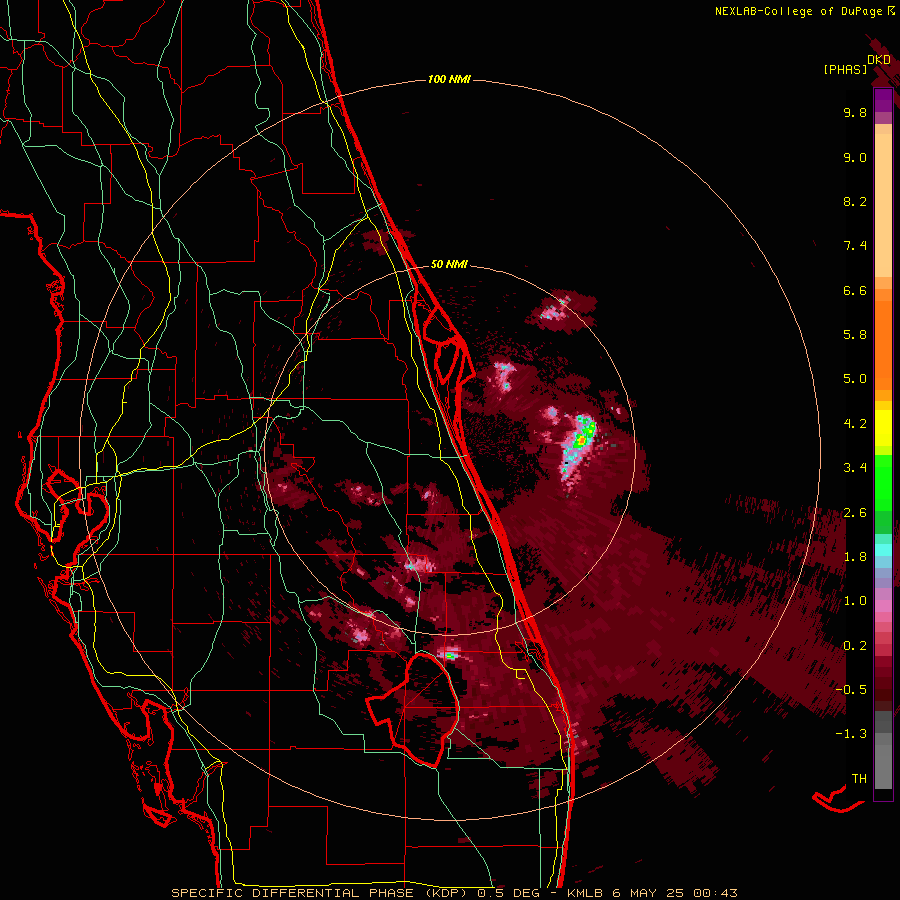Click the 50 NMI range ring label
900x900 pixels.
tap(449, 264)
